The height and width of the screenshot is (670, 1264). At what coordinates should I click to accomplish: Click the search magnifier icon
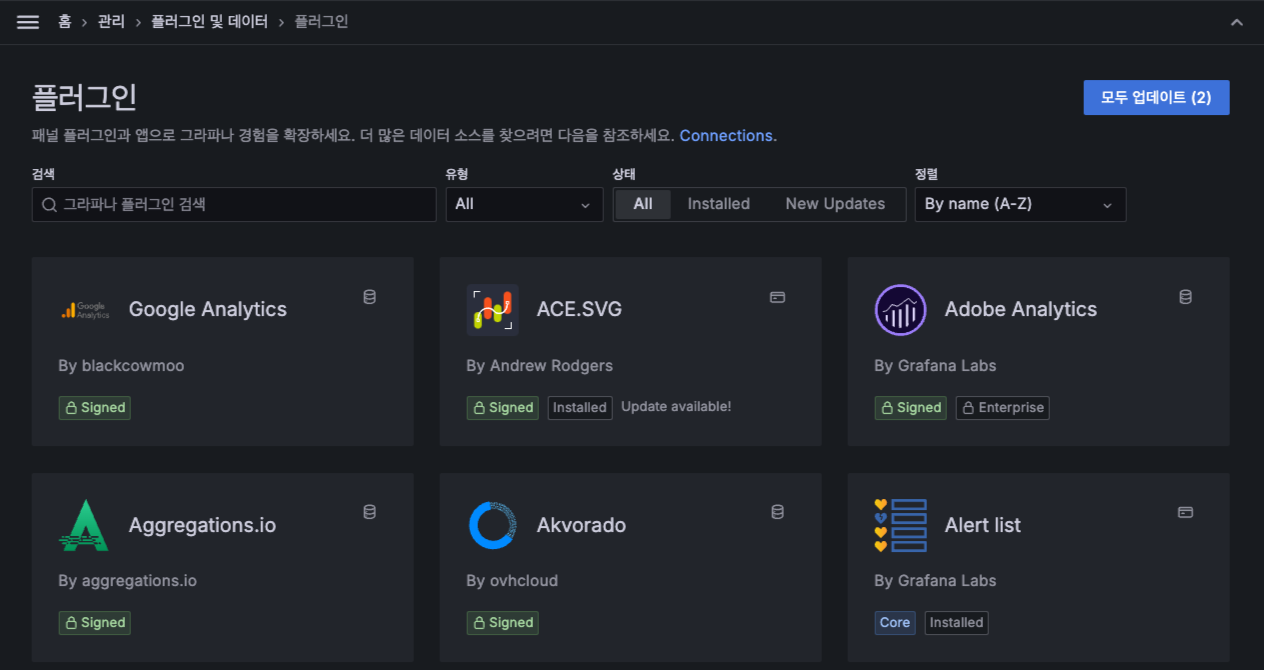[49, 205]
